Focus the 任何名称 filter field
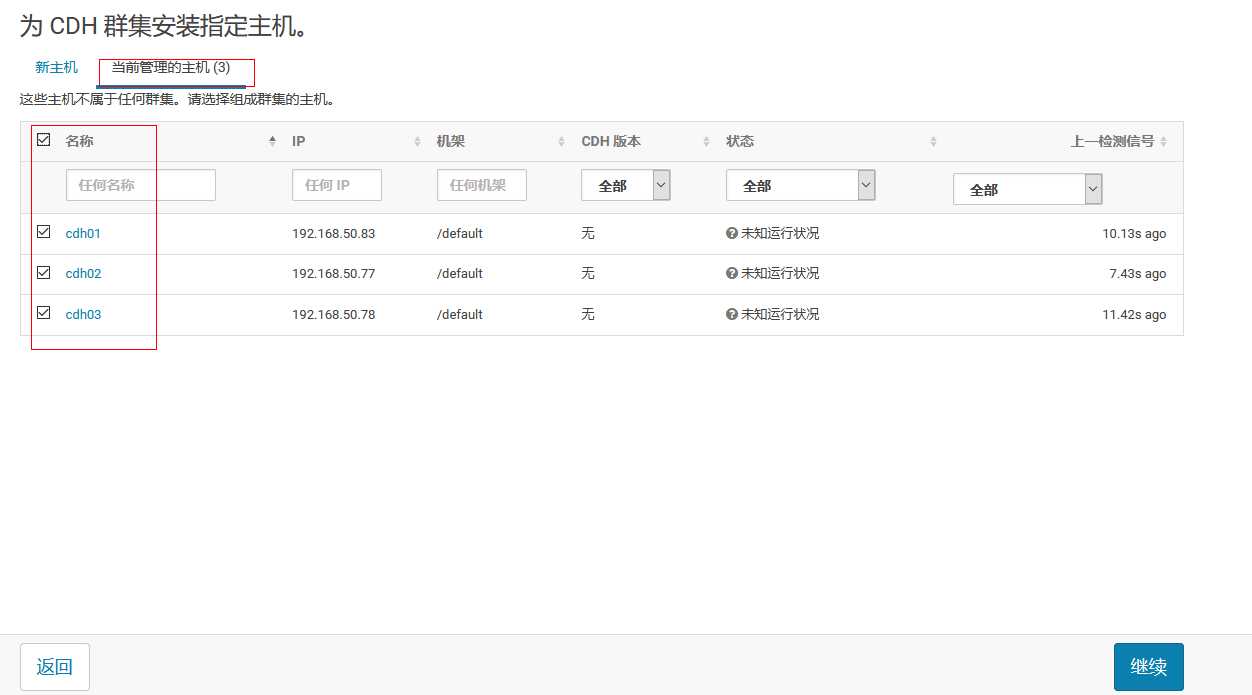 [141, 185]
